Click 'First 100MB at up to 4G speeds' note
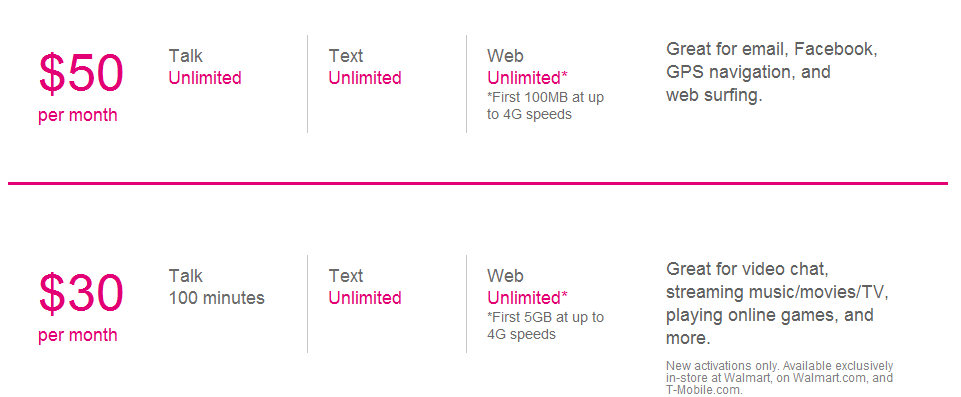 click(x=545, y=105)
